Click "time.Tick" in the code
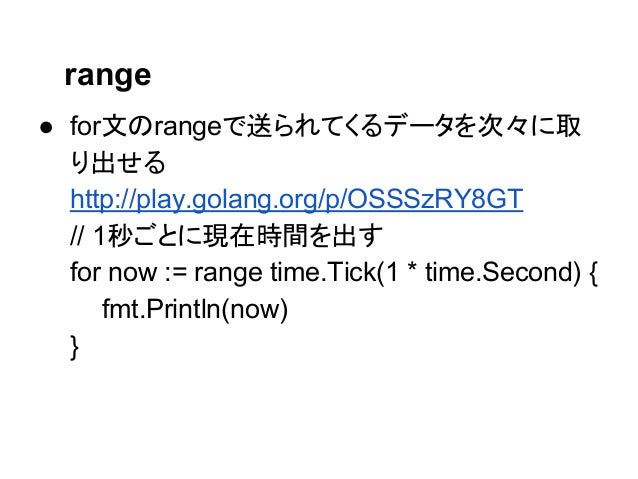Viewport: 638px width, 479px height. 323,272
